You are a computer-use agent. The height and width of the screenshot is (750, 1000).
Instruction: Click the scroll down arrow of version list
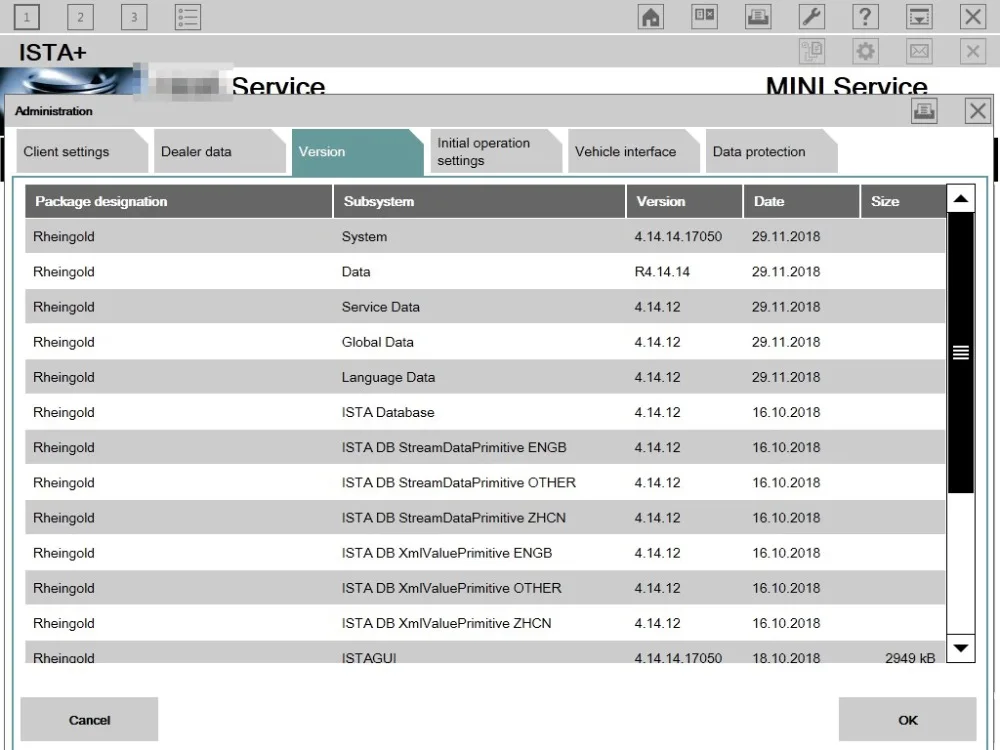tap(960, 648)
